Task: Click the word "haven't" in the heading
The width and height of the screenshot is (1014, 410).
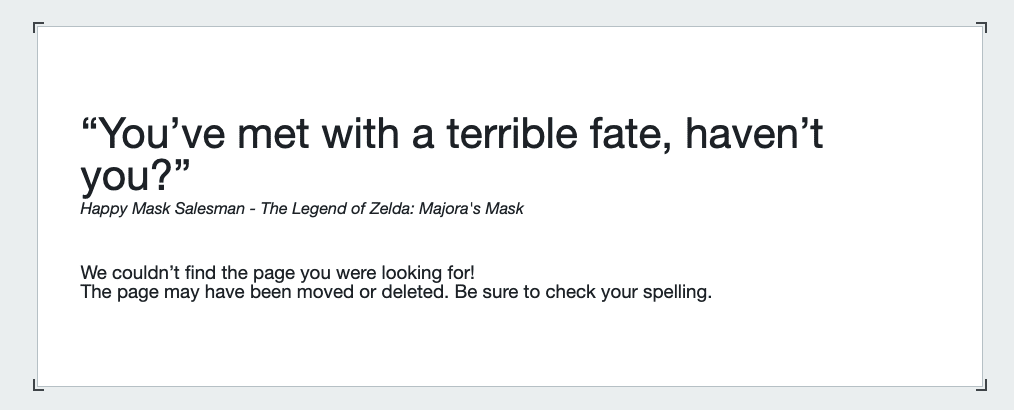Action: click(754, 134)
